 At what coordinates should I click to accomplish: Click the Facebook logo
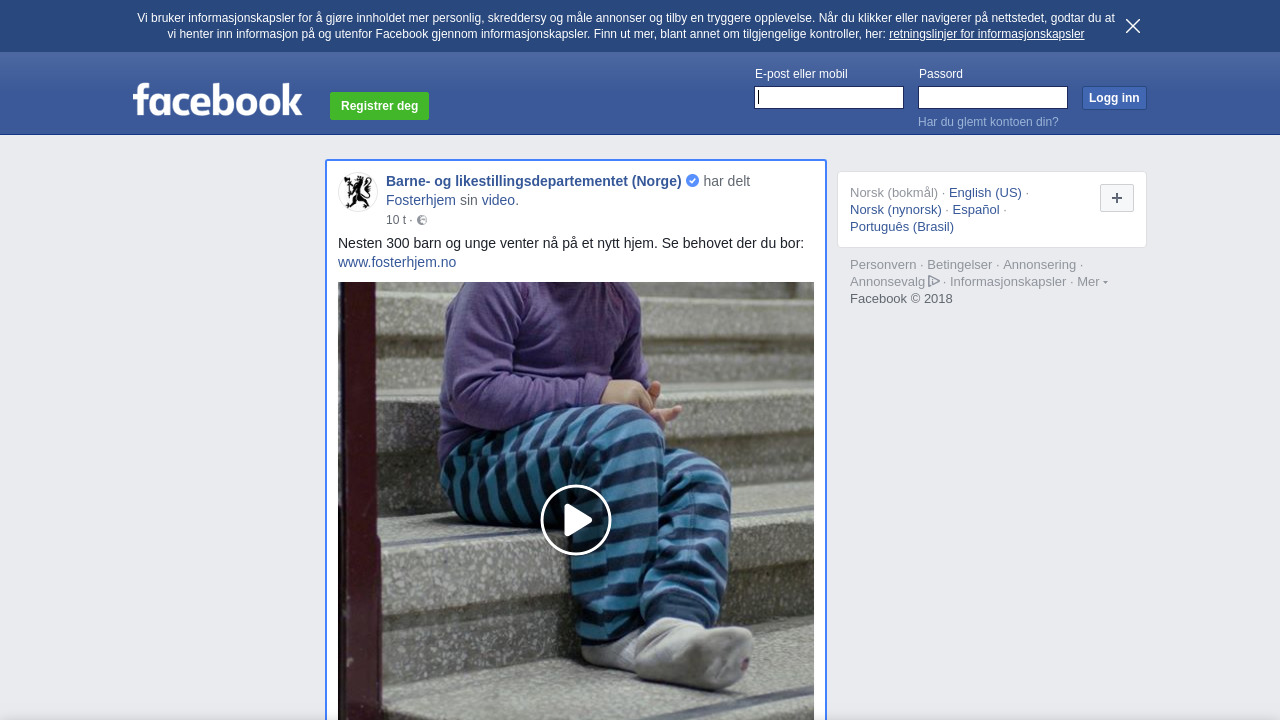[x=218, y=100]
